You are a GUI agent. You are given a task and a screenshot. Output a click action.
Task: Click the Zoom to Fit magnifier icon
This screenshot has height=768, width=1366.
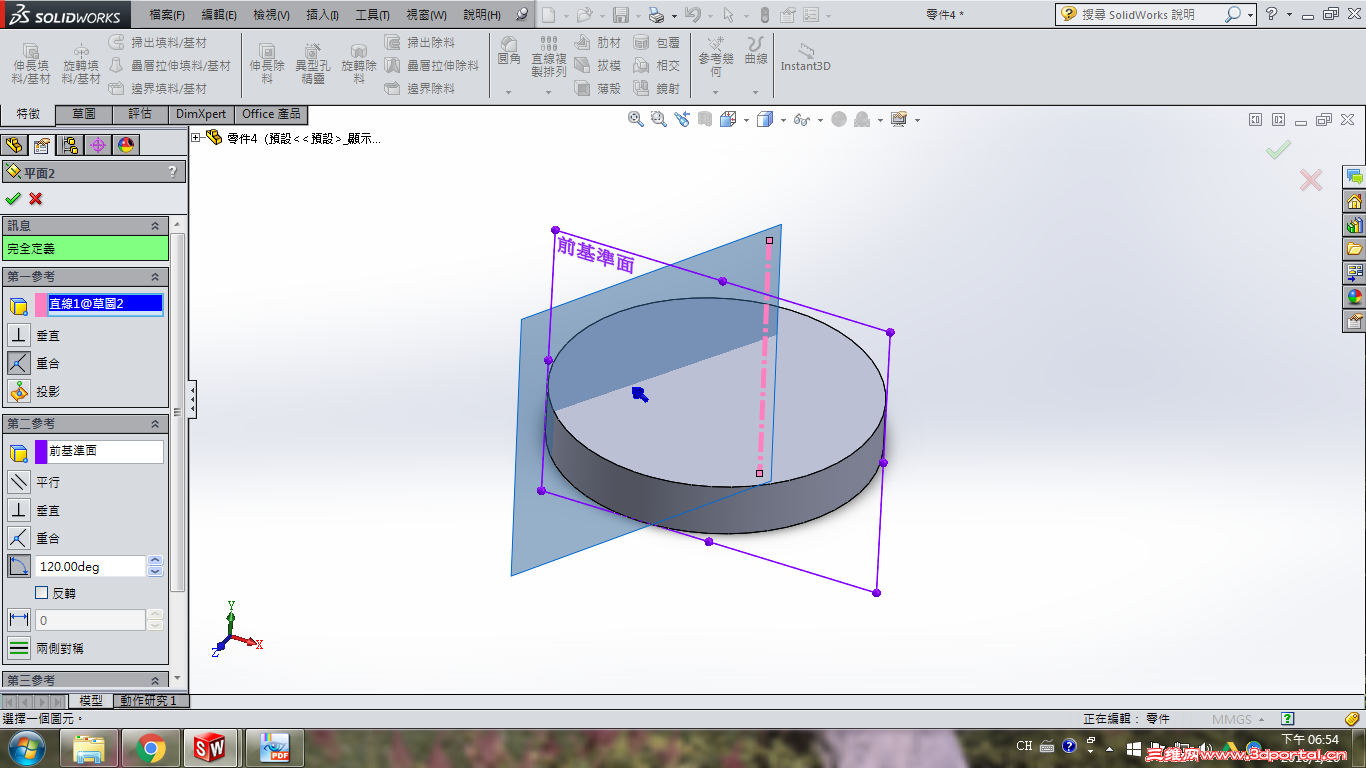pyautogui.click(x=636, y=119)
